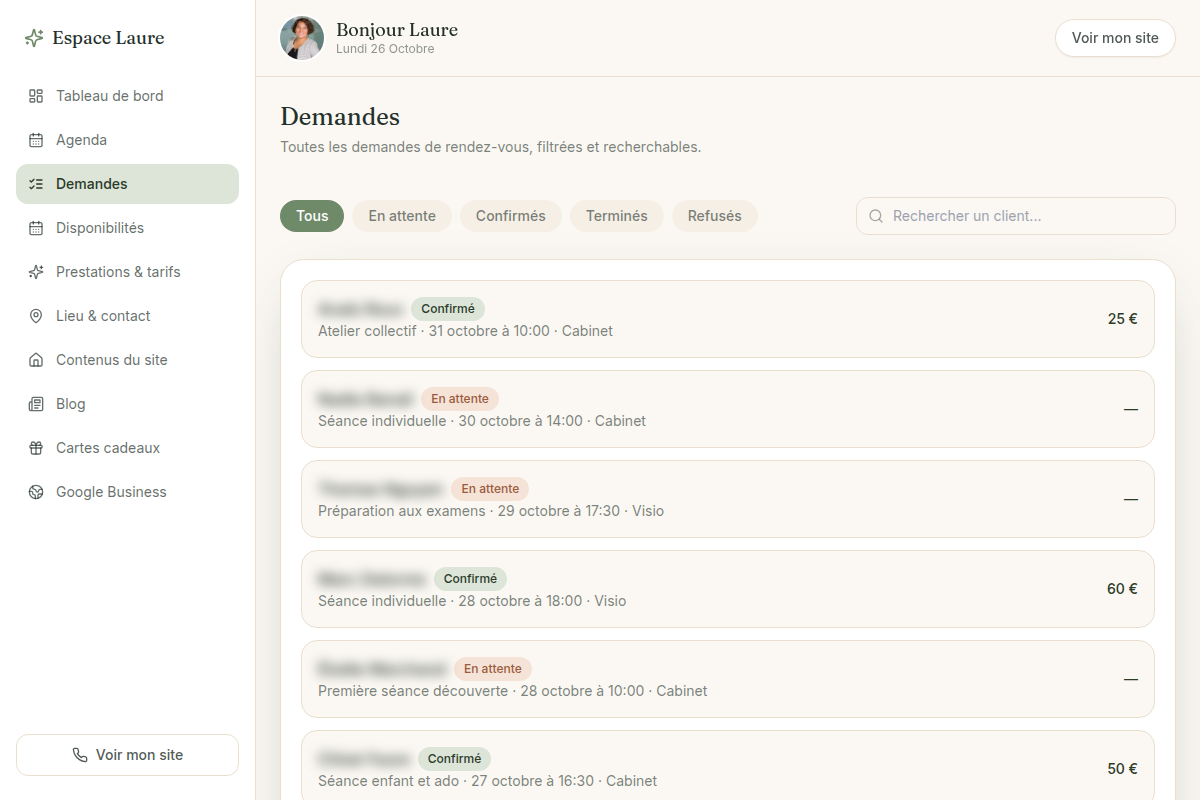Click Voir mon site button in sidebar
This screenshot has width=1200, height=800.
(x=127, y=755)
